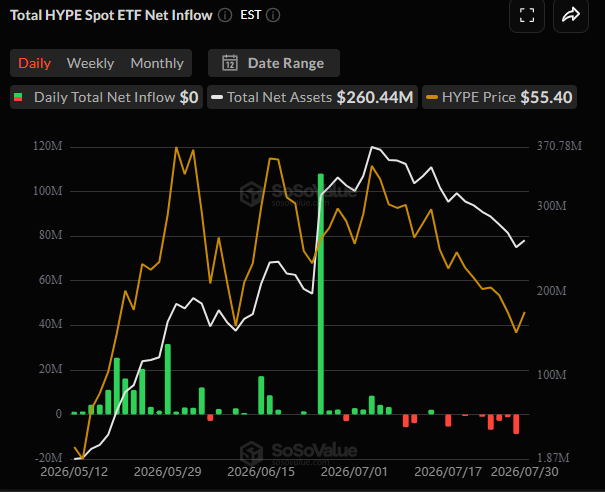Image resolution: width=605 pixels, height=492 pixels.
Task: Click the 2026/07/01 axis date
Action: [x=354, y=472]
